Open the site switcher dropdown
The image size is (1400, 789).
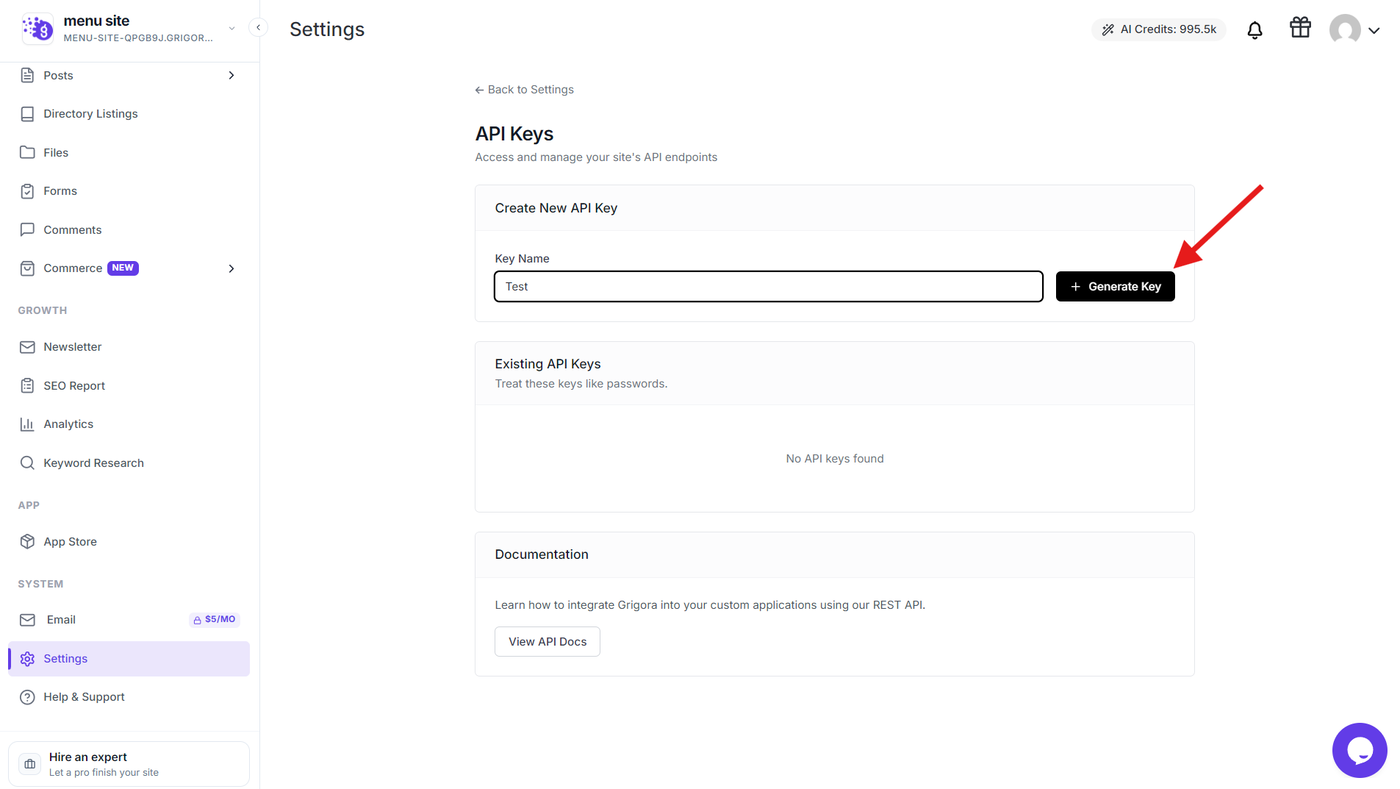coord(231,29)
